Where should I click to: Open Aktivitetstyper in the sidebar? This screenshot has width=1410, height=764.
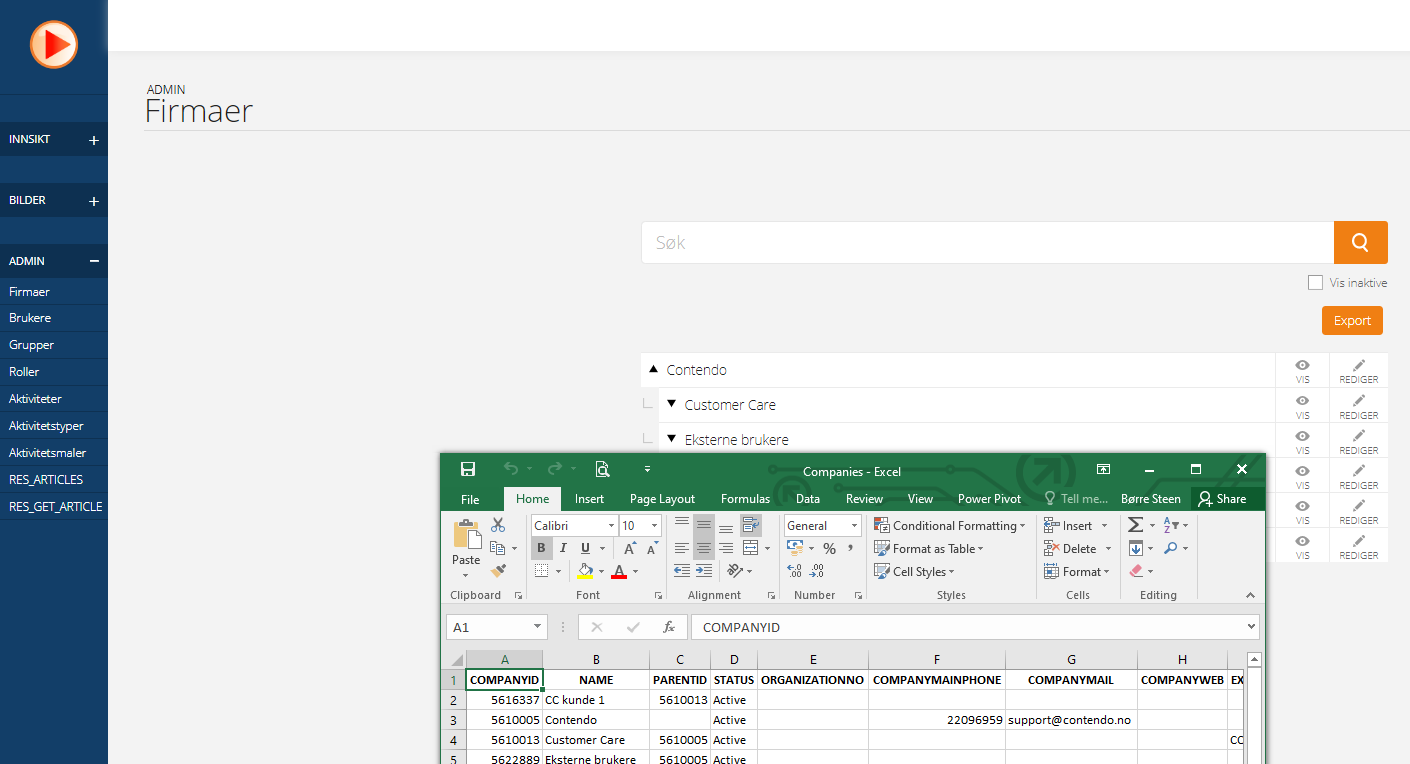click(x=46, y=426)
